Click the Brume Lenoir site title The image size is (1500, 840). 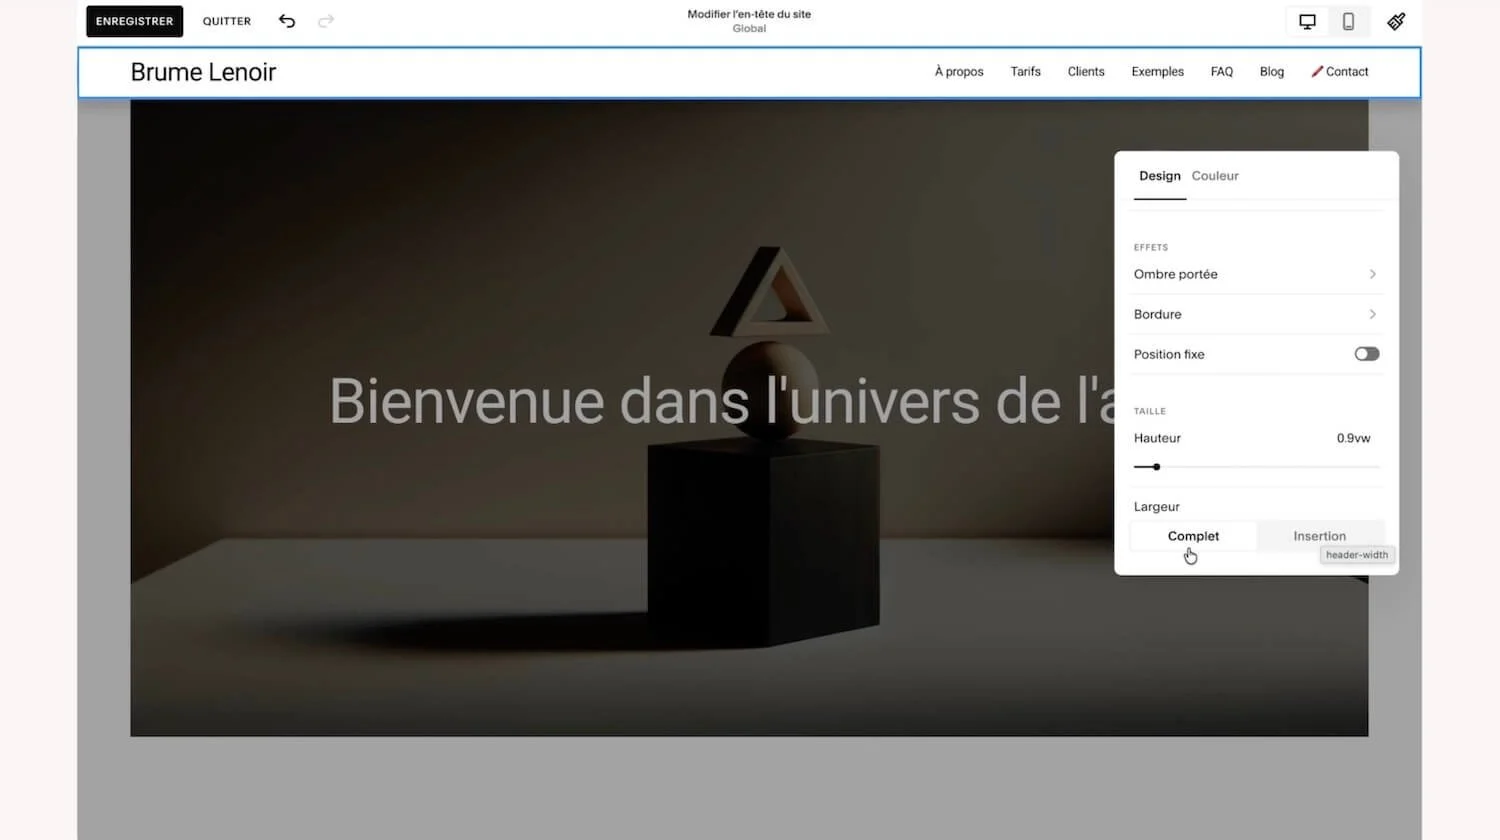point(203,71)
